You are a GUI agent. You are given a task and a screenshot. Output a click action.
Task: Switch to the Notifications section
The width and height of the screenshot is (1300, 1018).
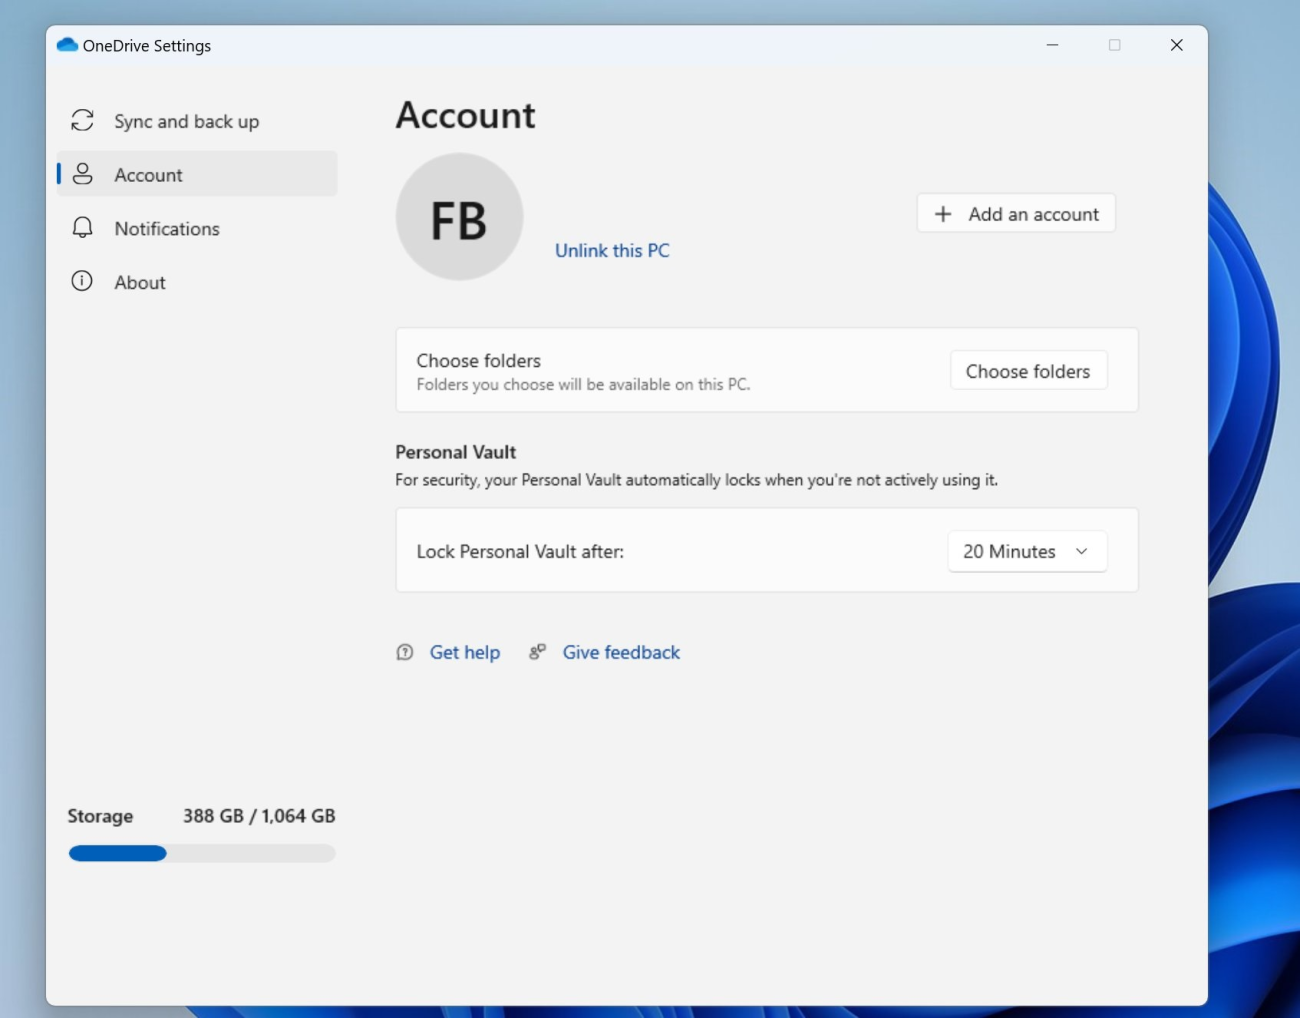(x=166, y=228)
